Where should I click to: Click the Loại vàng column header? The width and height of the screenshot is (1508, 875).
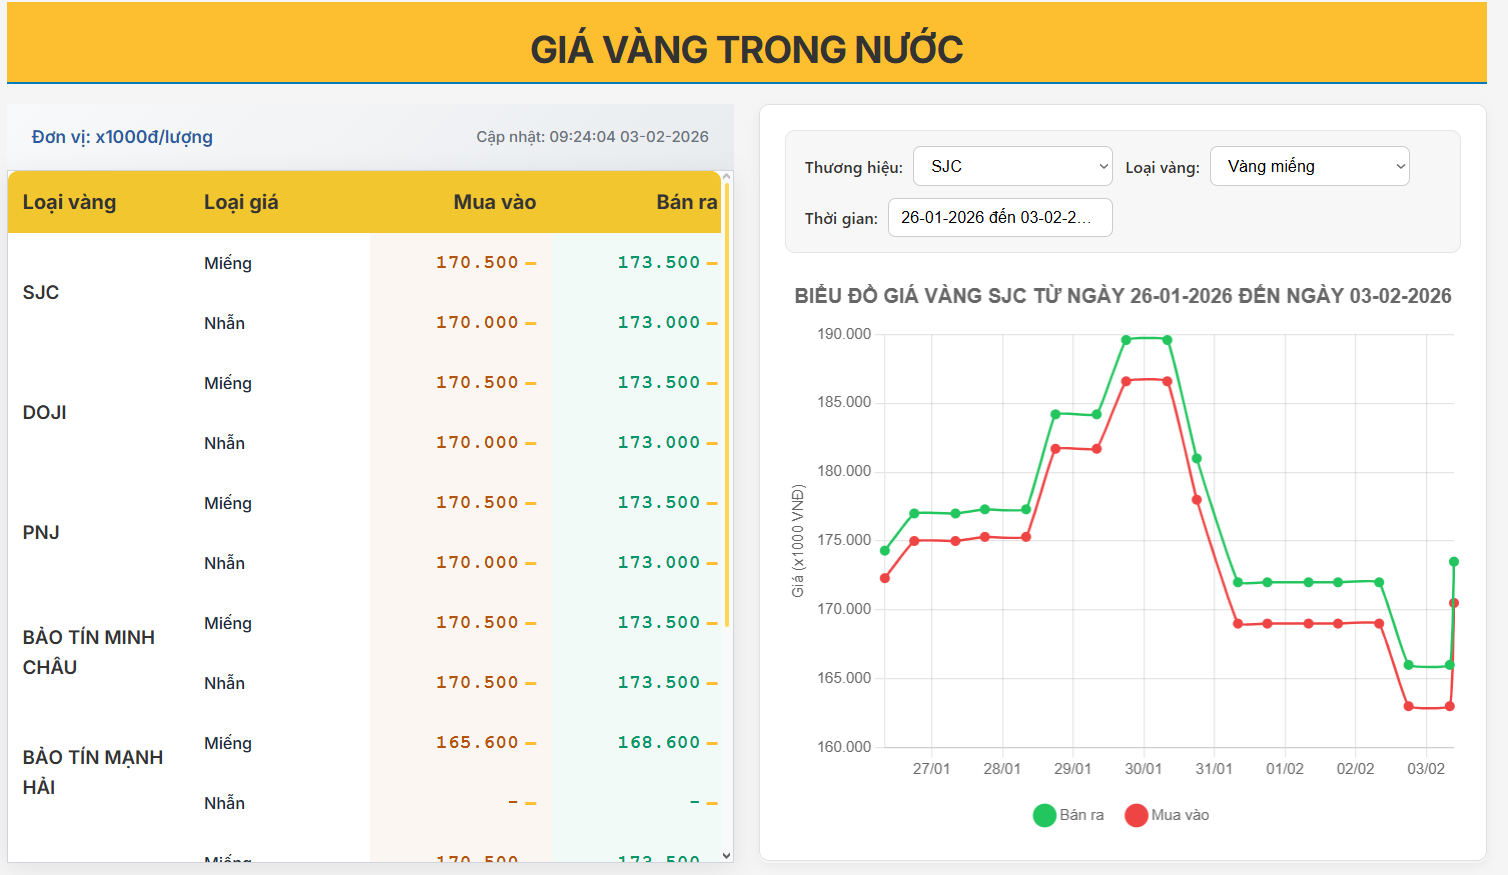click(x=70, y=202)
